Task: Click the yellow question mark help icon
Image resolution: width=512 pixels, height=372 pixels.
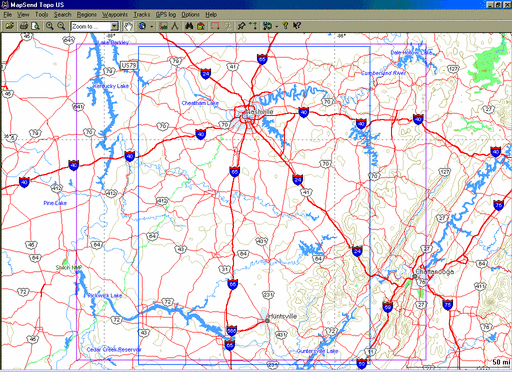Action: pos(286,26)
